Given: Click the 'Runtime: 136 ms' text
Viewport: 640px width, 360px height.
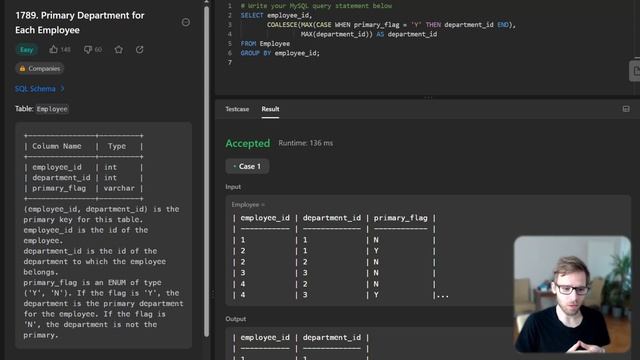Looking at the screenshot, I should (305, 143).
